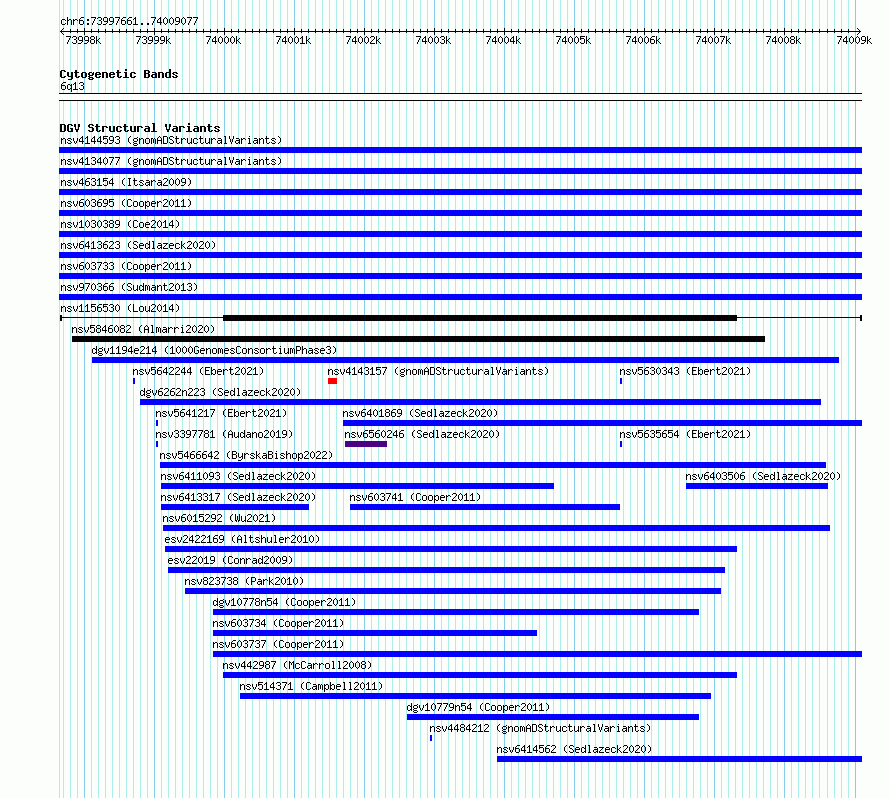The width and height of the screenshot is (890, 798).
Task: Open nsv970366 (Sudmant2013) label
Action: click(129, 287)
